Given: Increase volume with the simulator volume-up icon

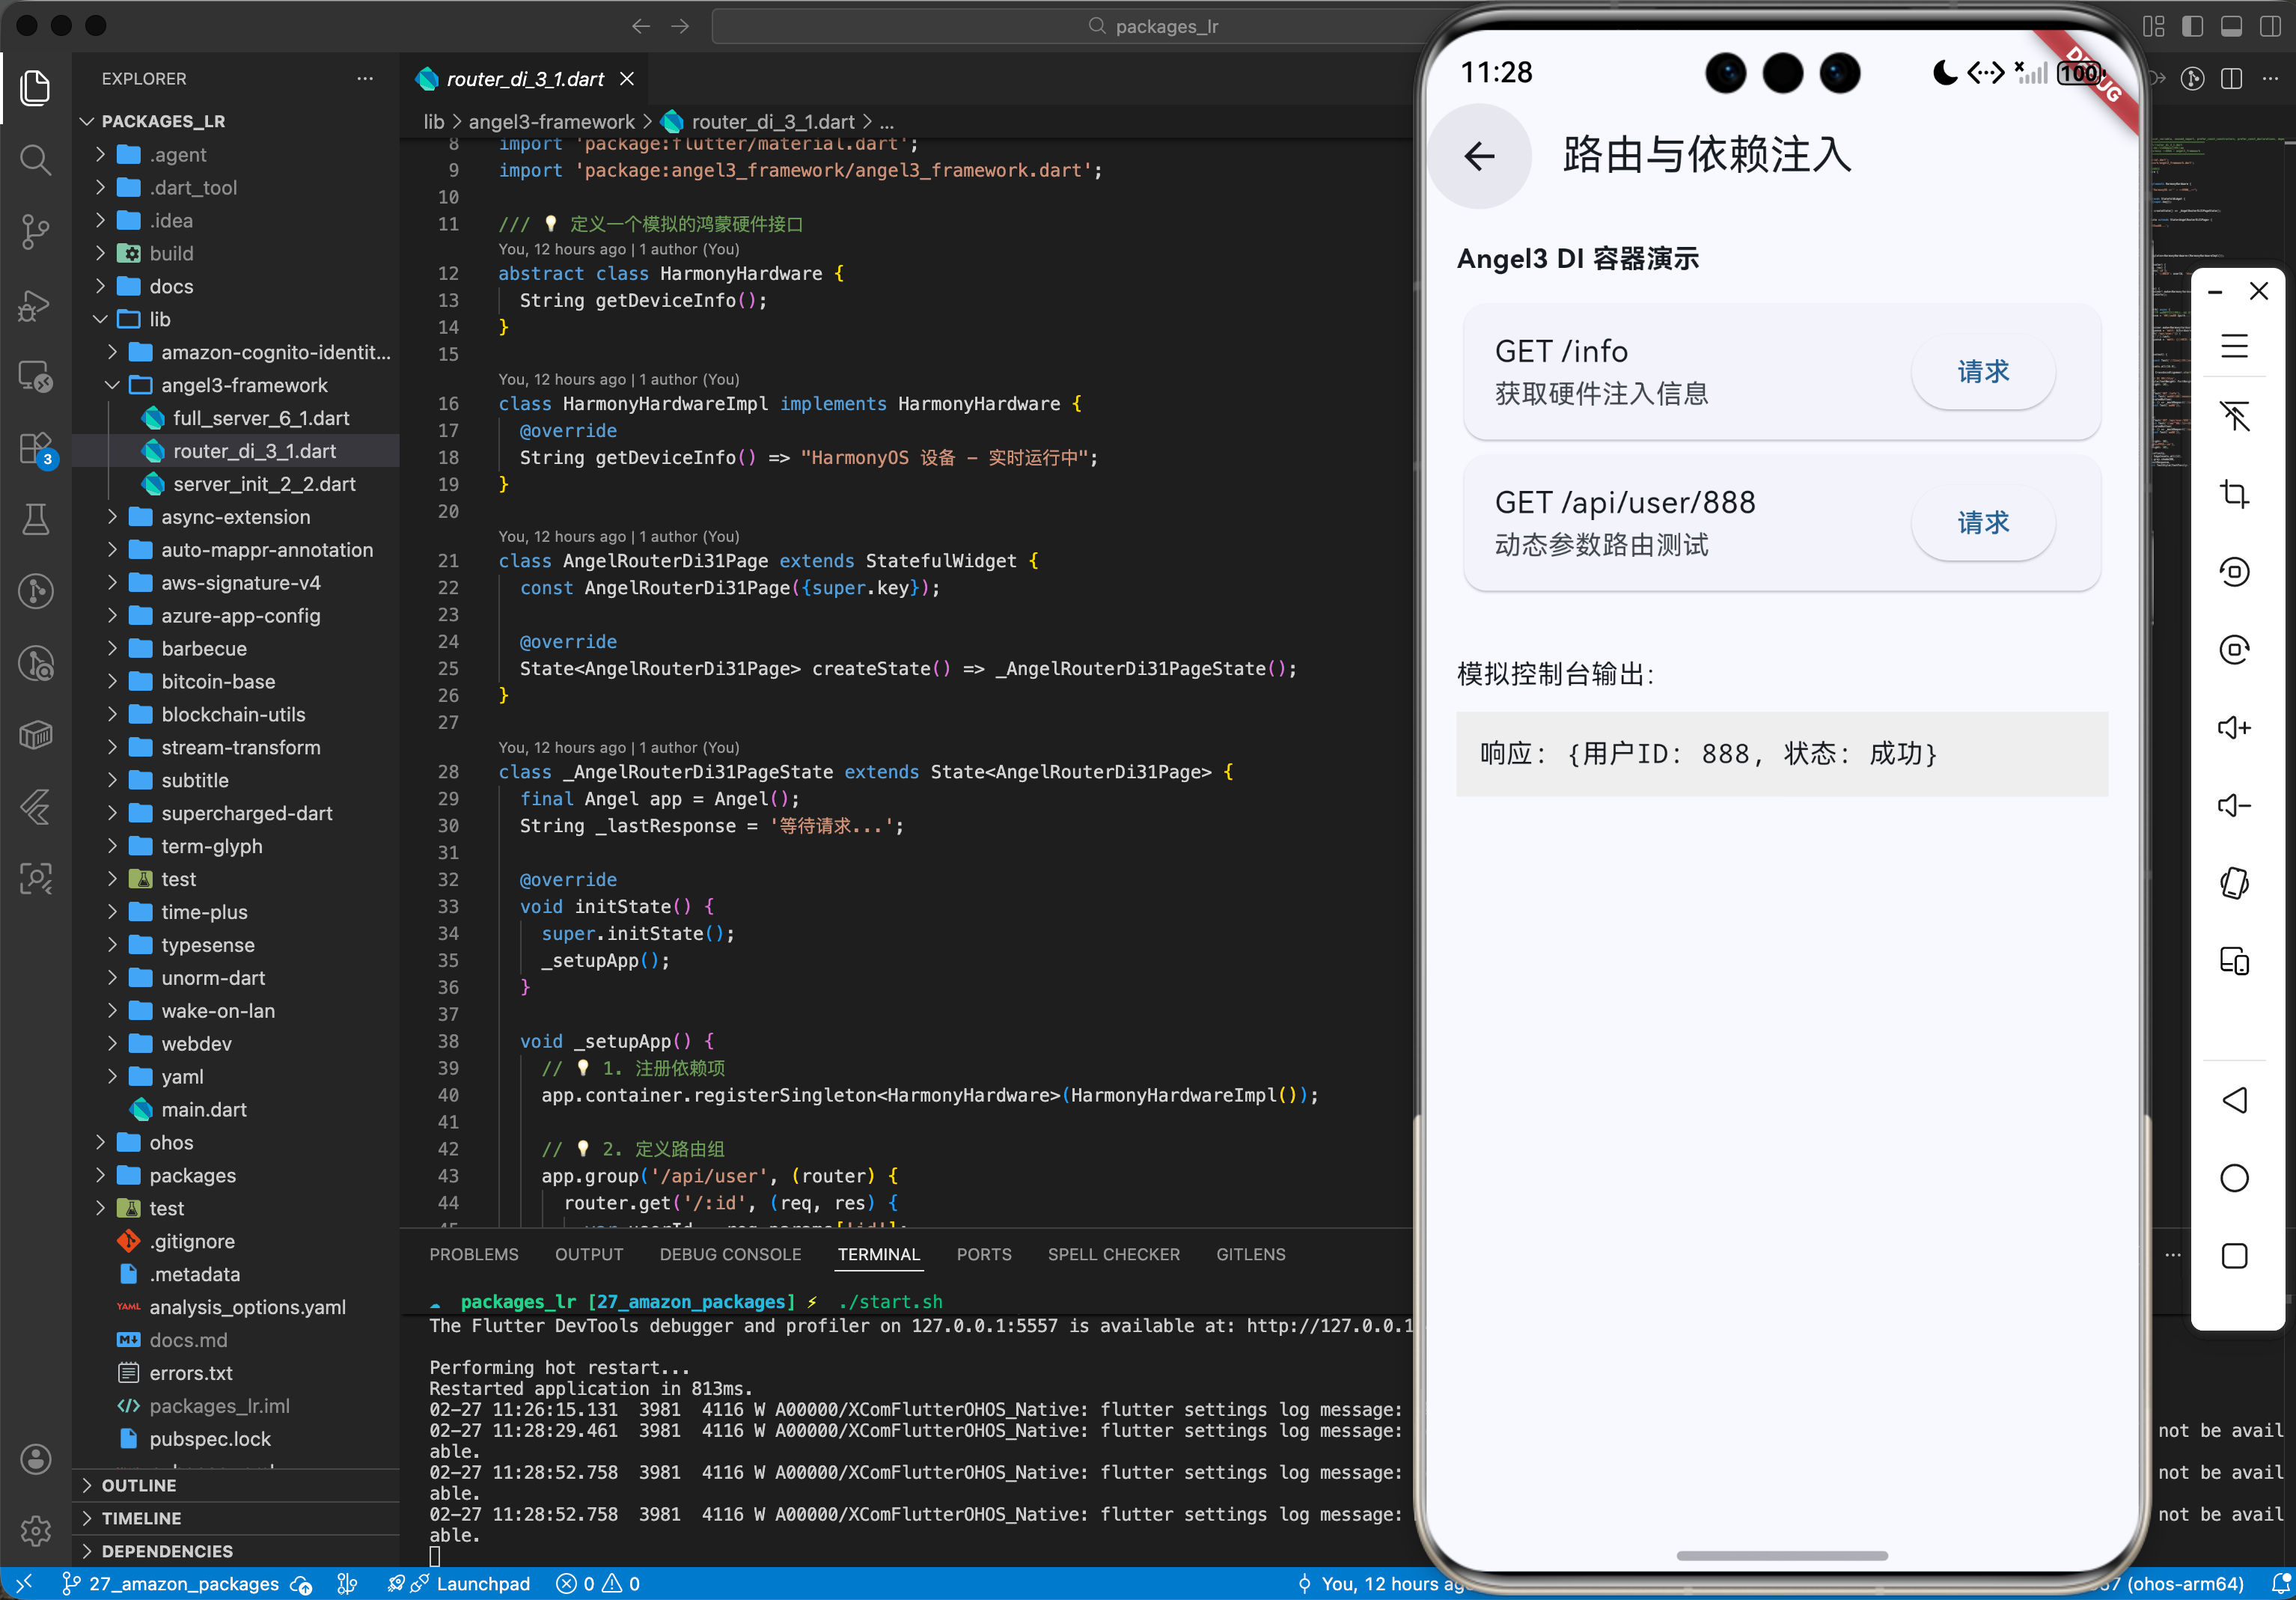Looking at the screenshot, I should 2236,727.
